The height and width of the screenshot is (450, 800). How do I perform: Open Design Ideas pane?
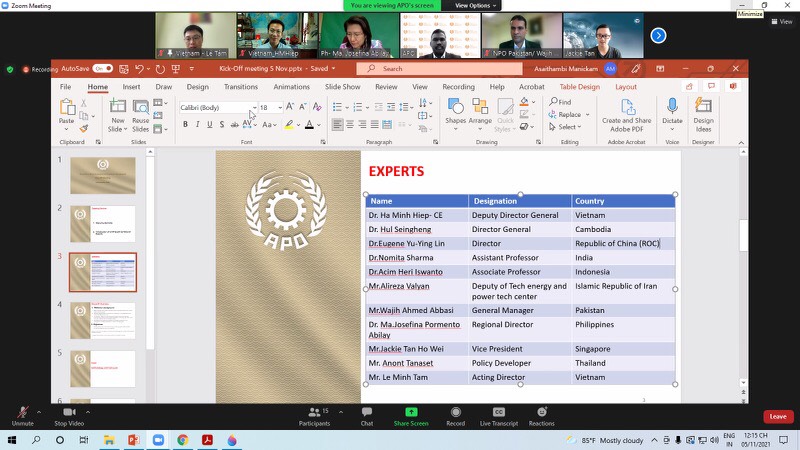(x=703, y=115)
